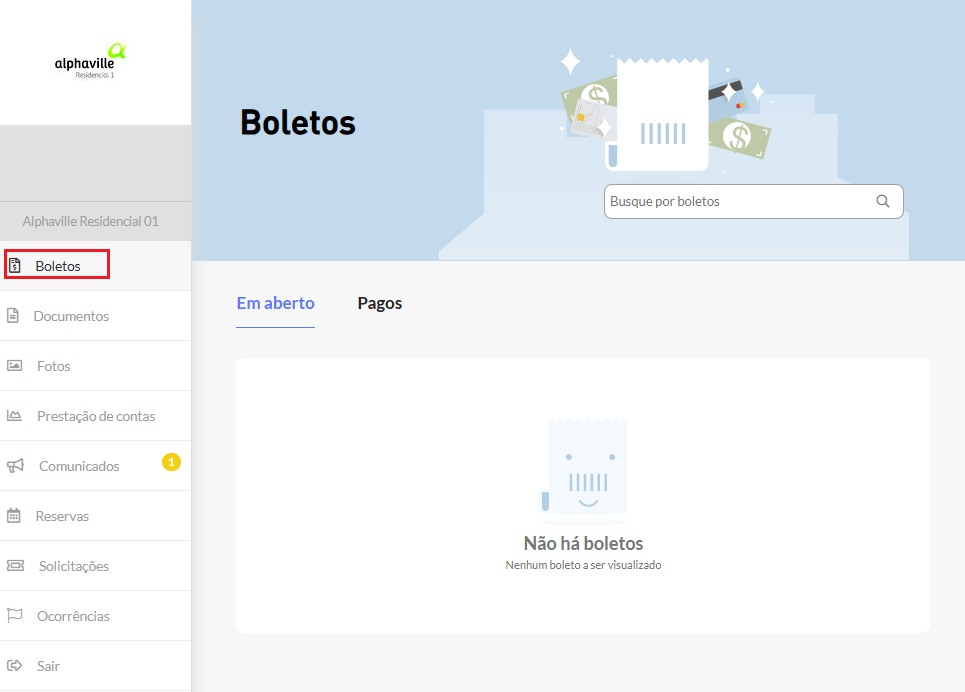Image resolution: width=965 pixels, height=692 pixels.
Task: Focus the Busque por boletos search field
Action: coord(738,201)
